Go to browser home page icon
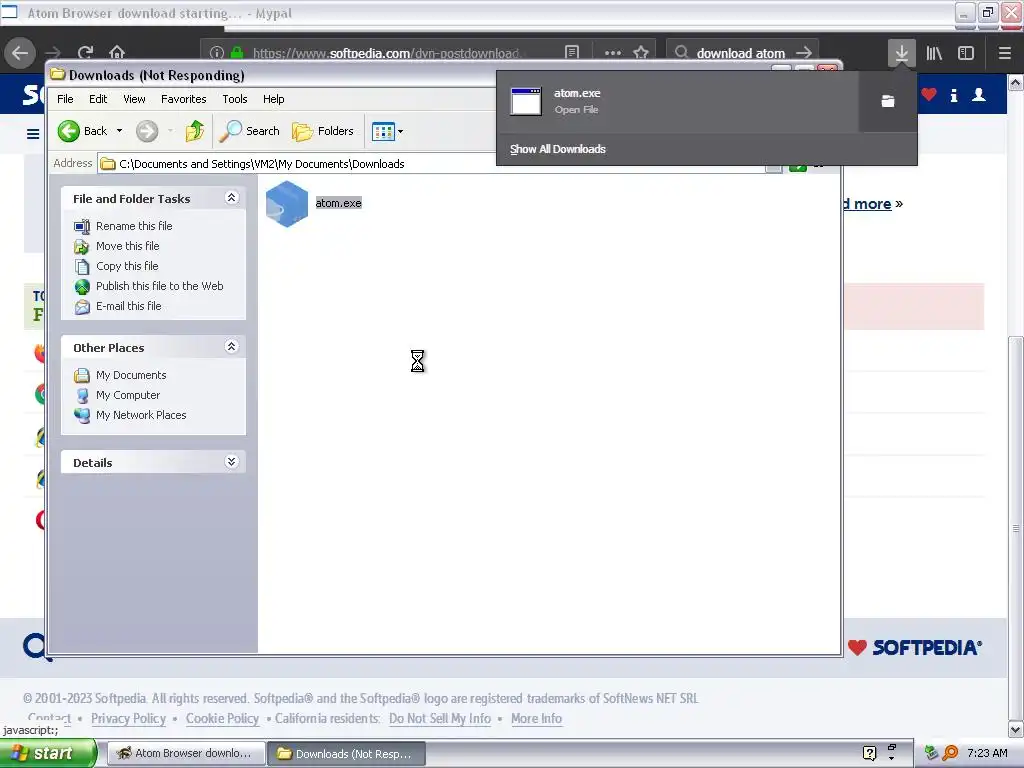 (x=117, y=52)
